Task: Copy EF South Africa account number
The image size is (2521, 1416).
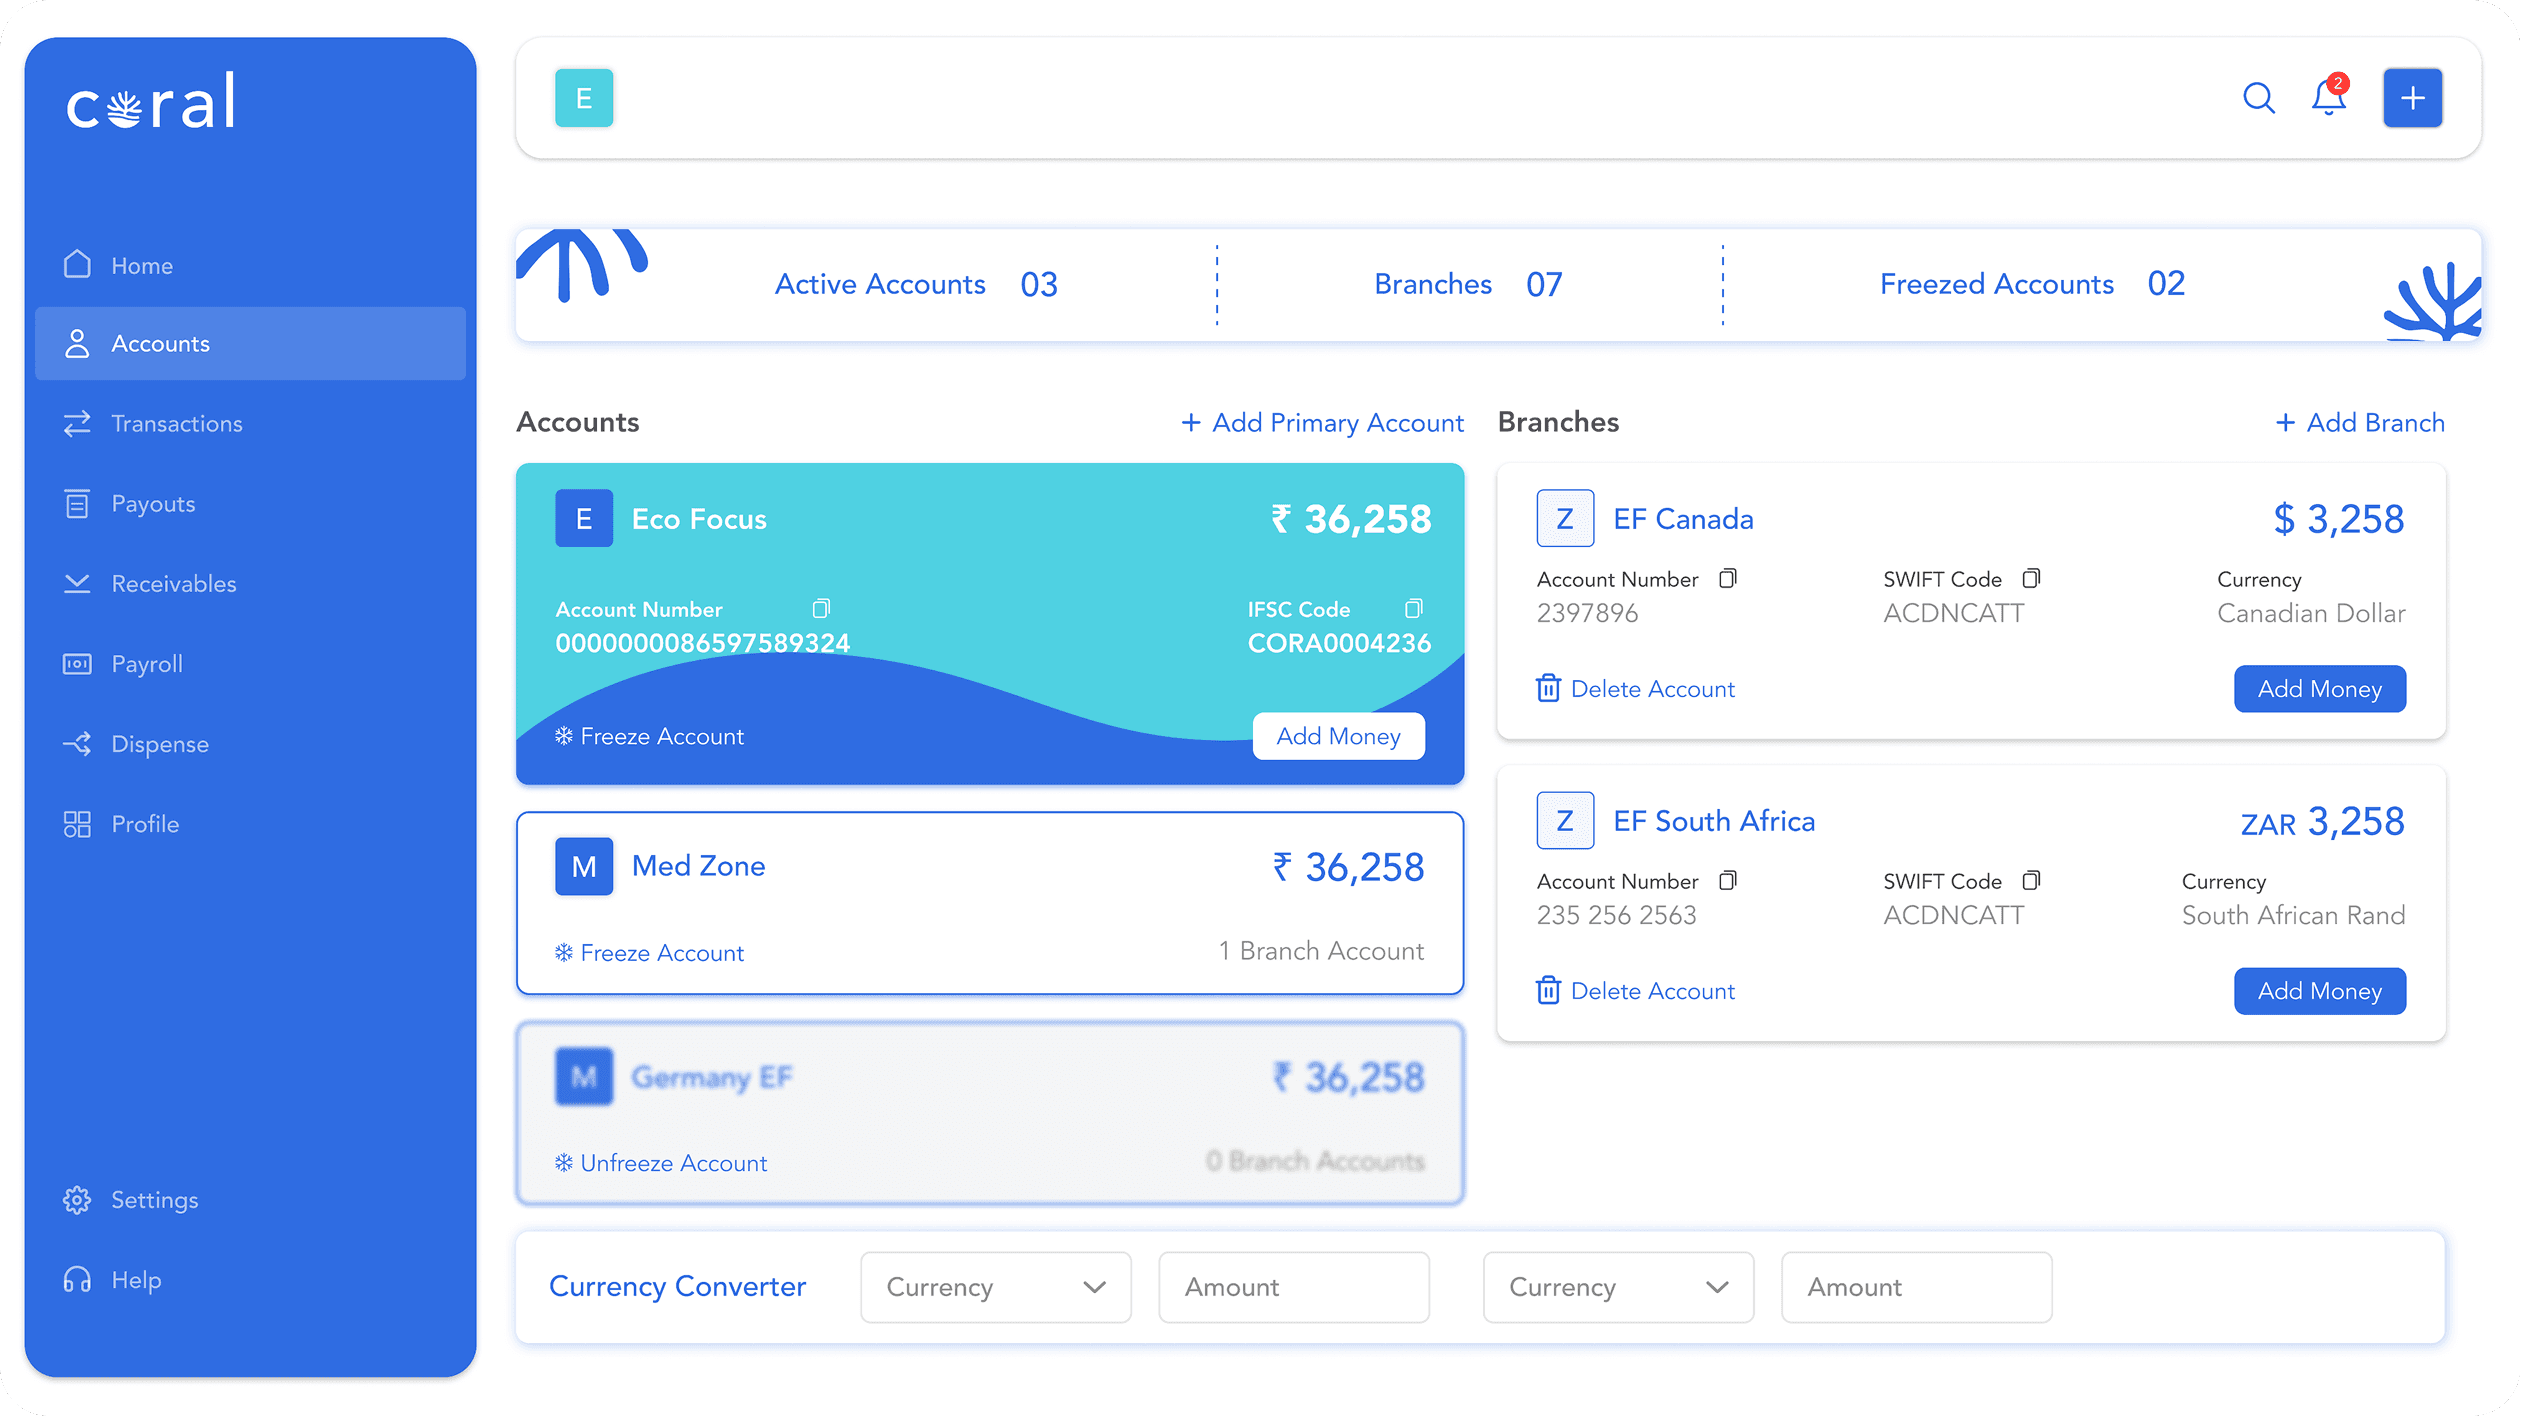Action: pos(1728,880)
